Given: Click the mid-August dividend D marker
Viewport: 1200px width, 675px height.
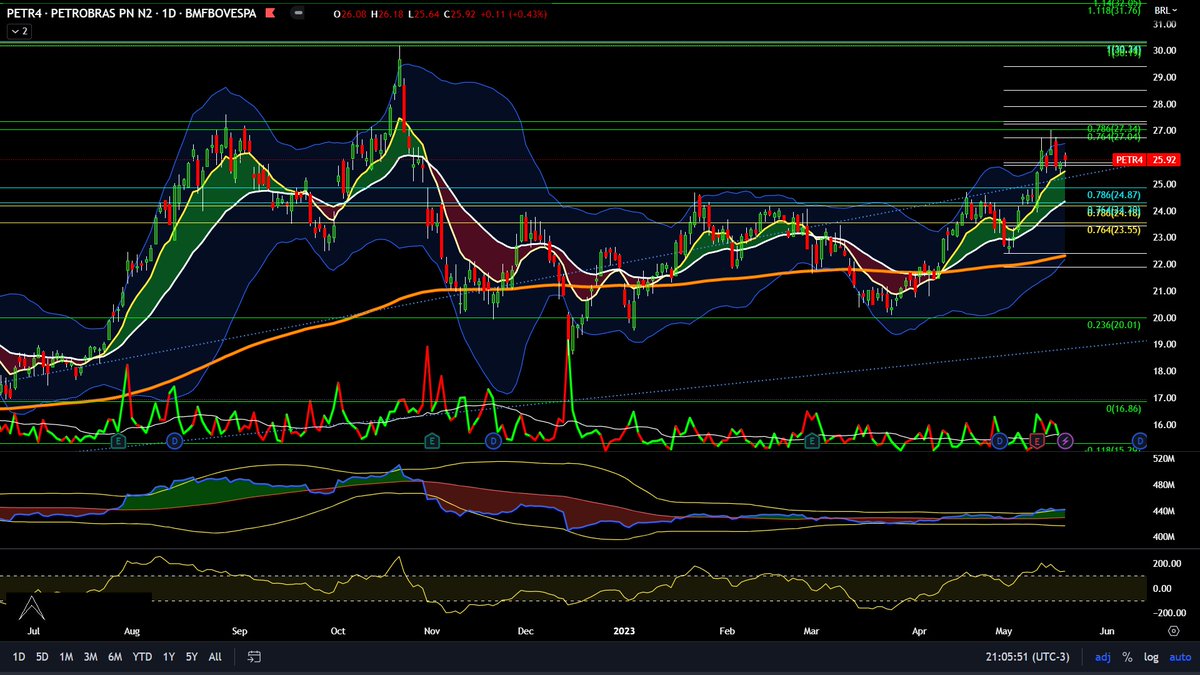Looking at the screenshot, I should (175, 441).
